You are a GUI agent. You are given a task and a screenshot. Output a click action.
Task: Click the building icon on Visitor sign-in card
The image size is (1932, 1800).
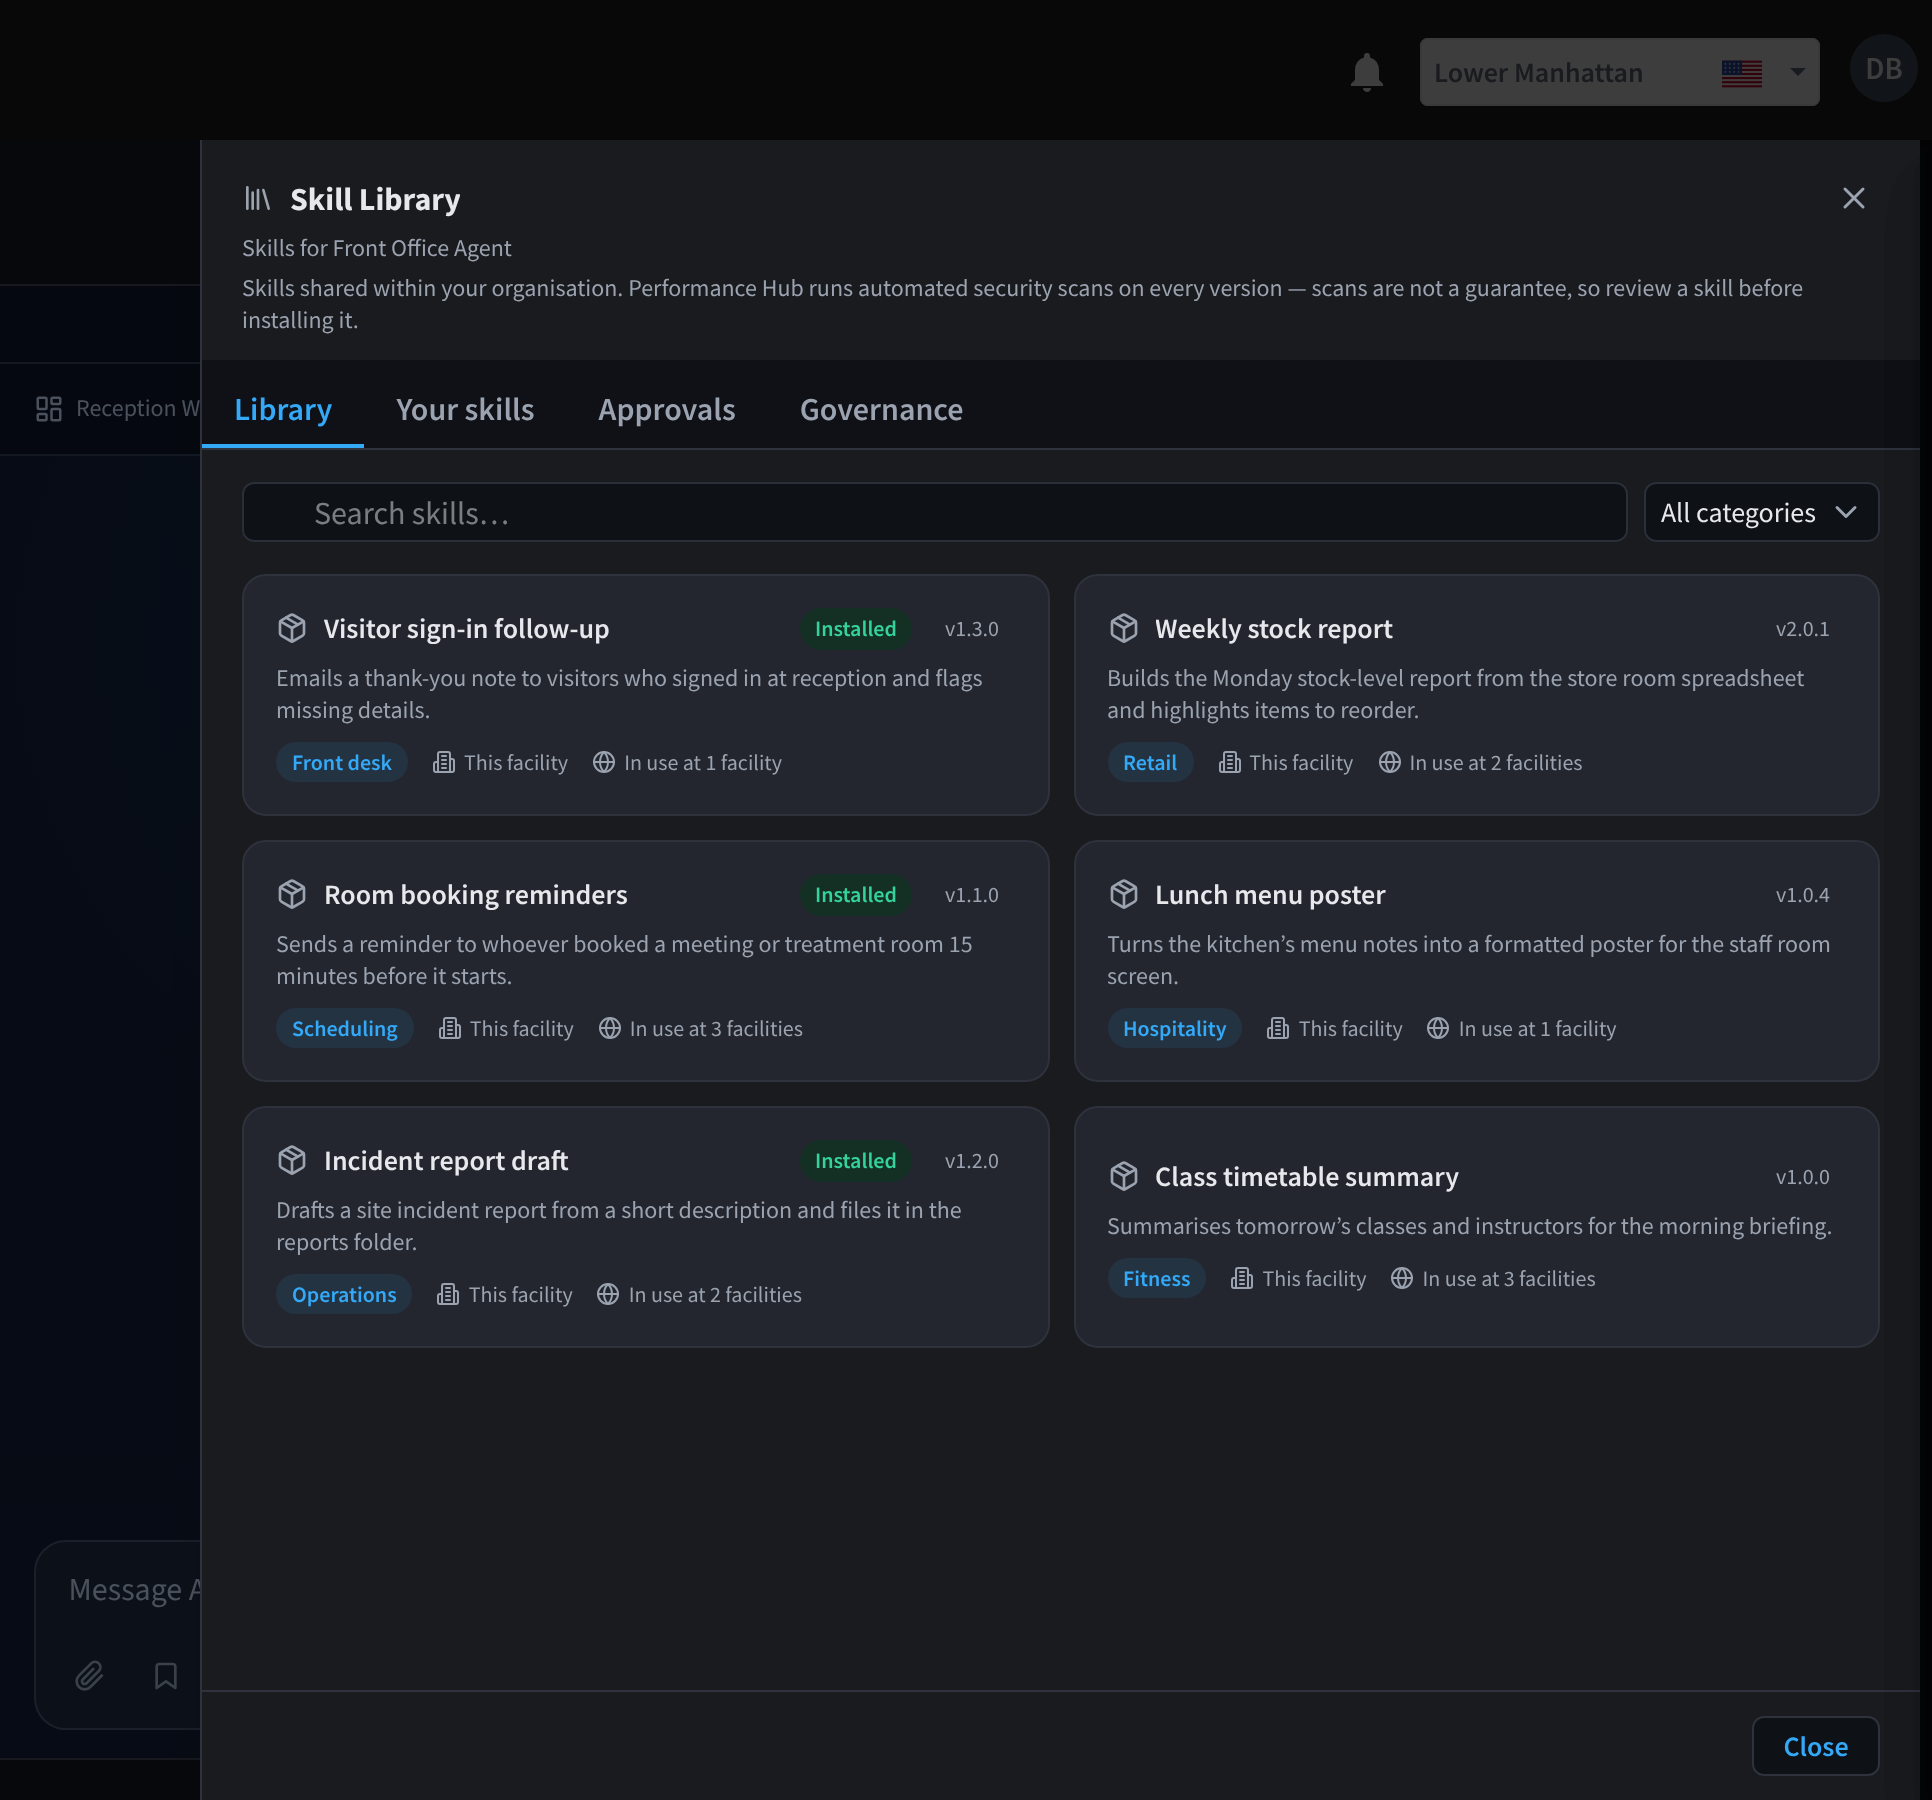444,762
